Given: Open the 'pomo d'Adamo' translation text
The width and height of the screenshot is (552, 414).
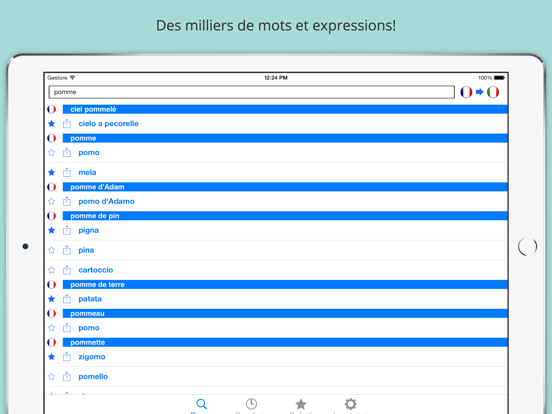Looking at the screenshot, I should point(106,201).
